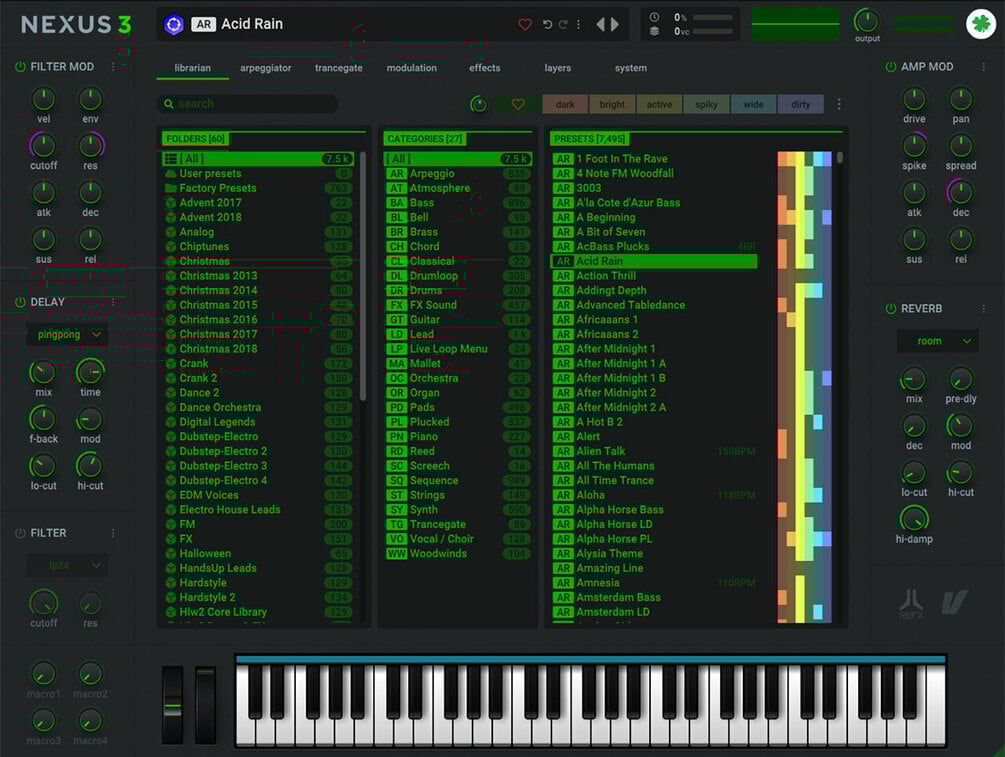Click the redo arrow in preset header

563,24
